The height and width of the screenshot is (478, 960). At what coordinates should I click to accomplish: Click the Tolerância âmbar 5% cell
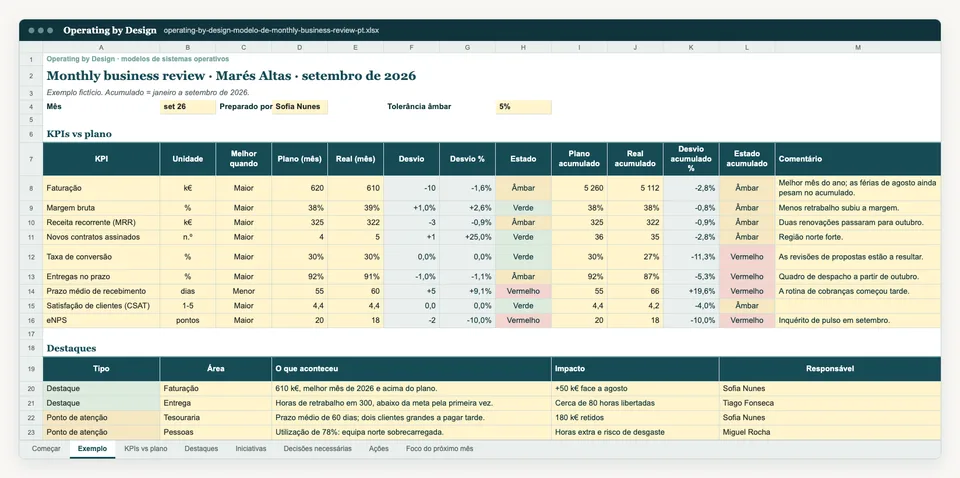[523, 106]
